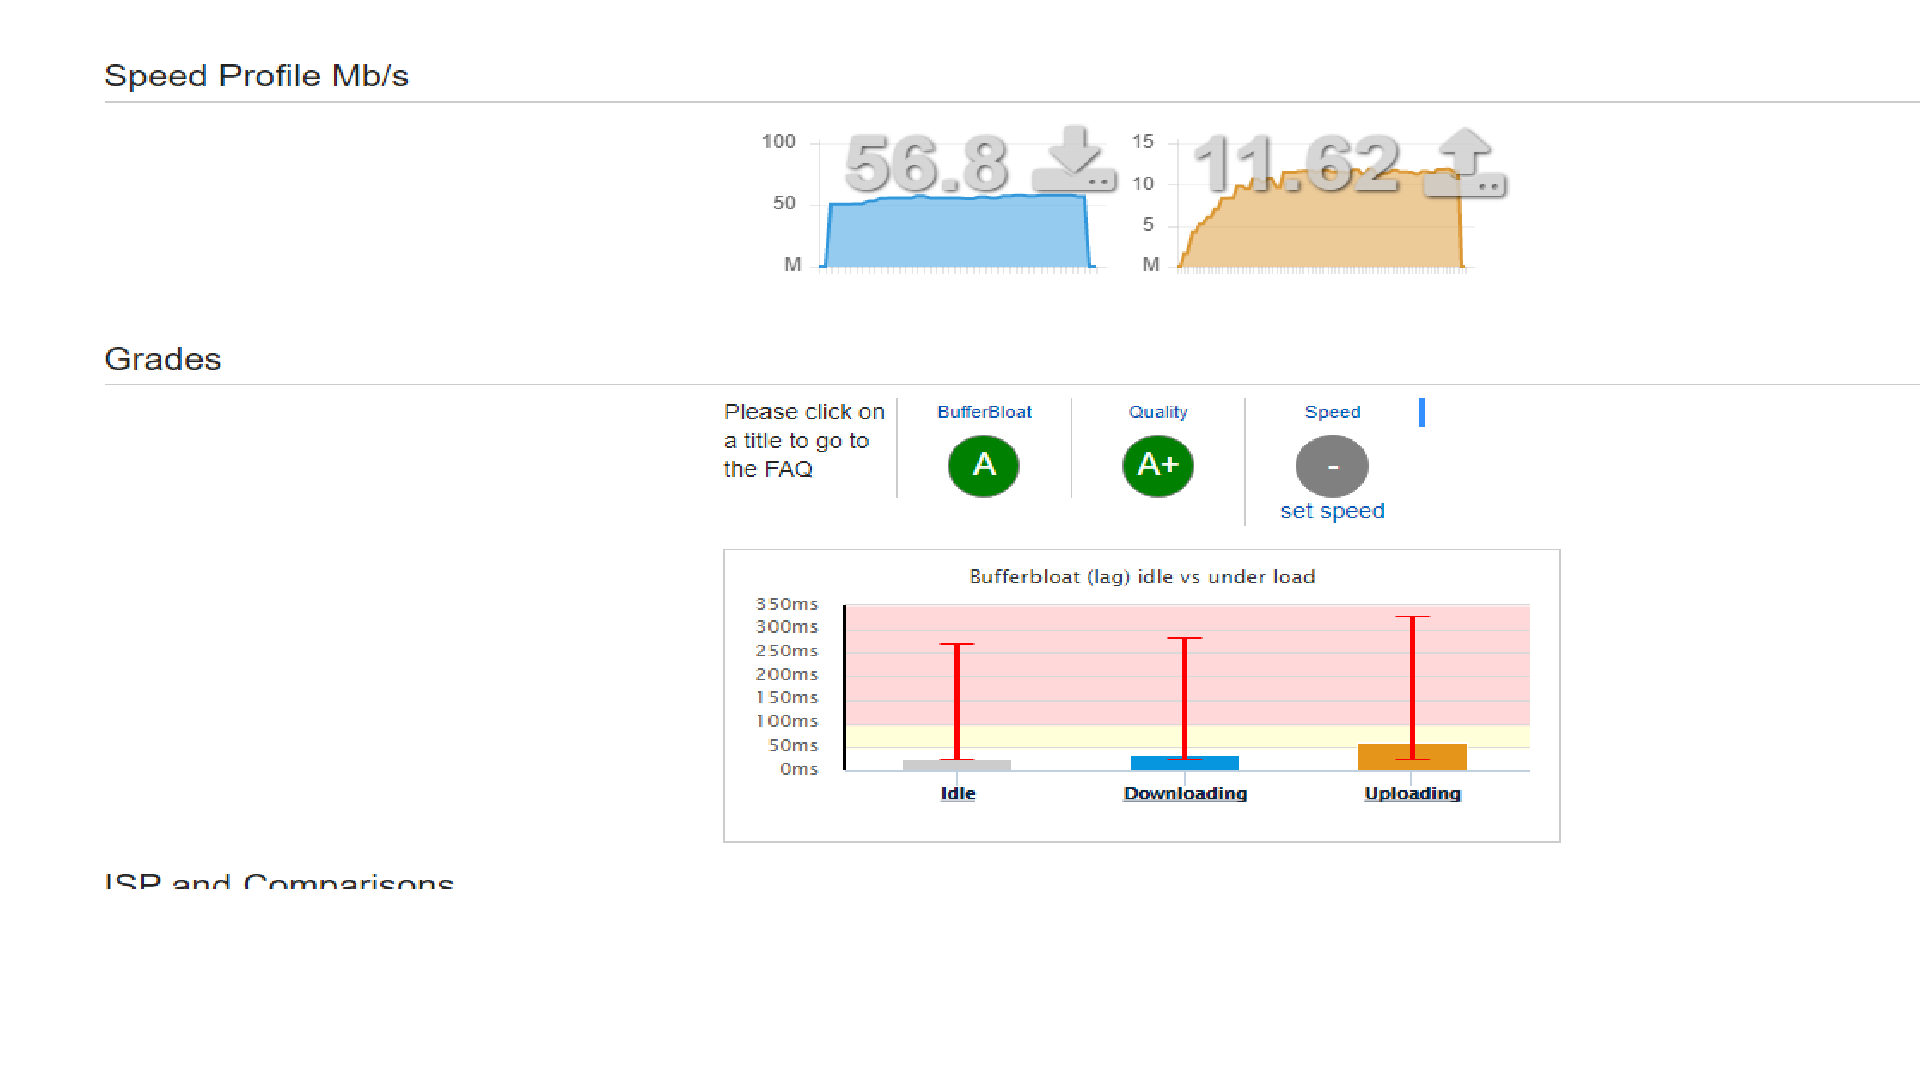This screenshot has width=1920, height=1080.
Task: Click the set speed link
Action: coord(1331,511)
